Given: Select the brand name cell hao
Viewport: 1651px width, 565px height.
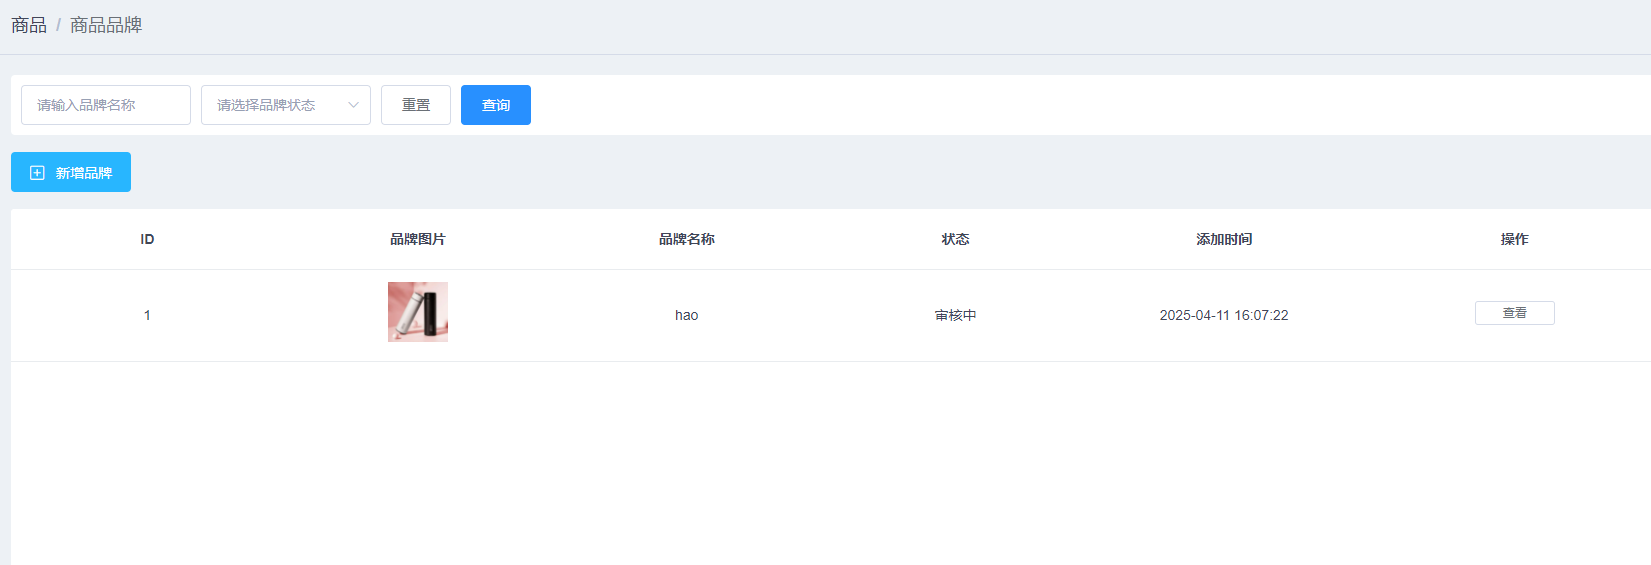Looking at the screenshot, I should point(686,315).
